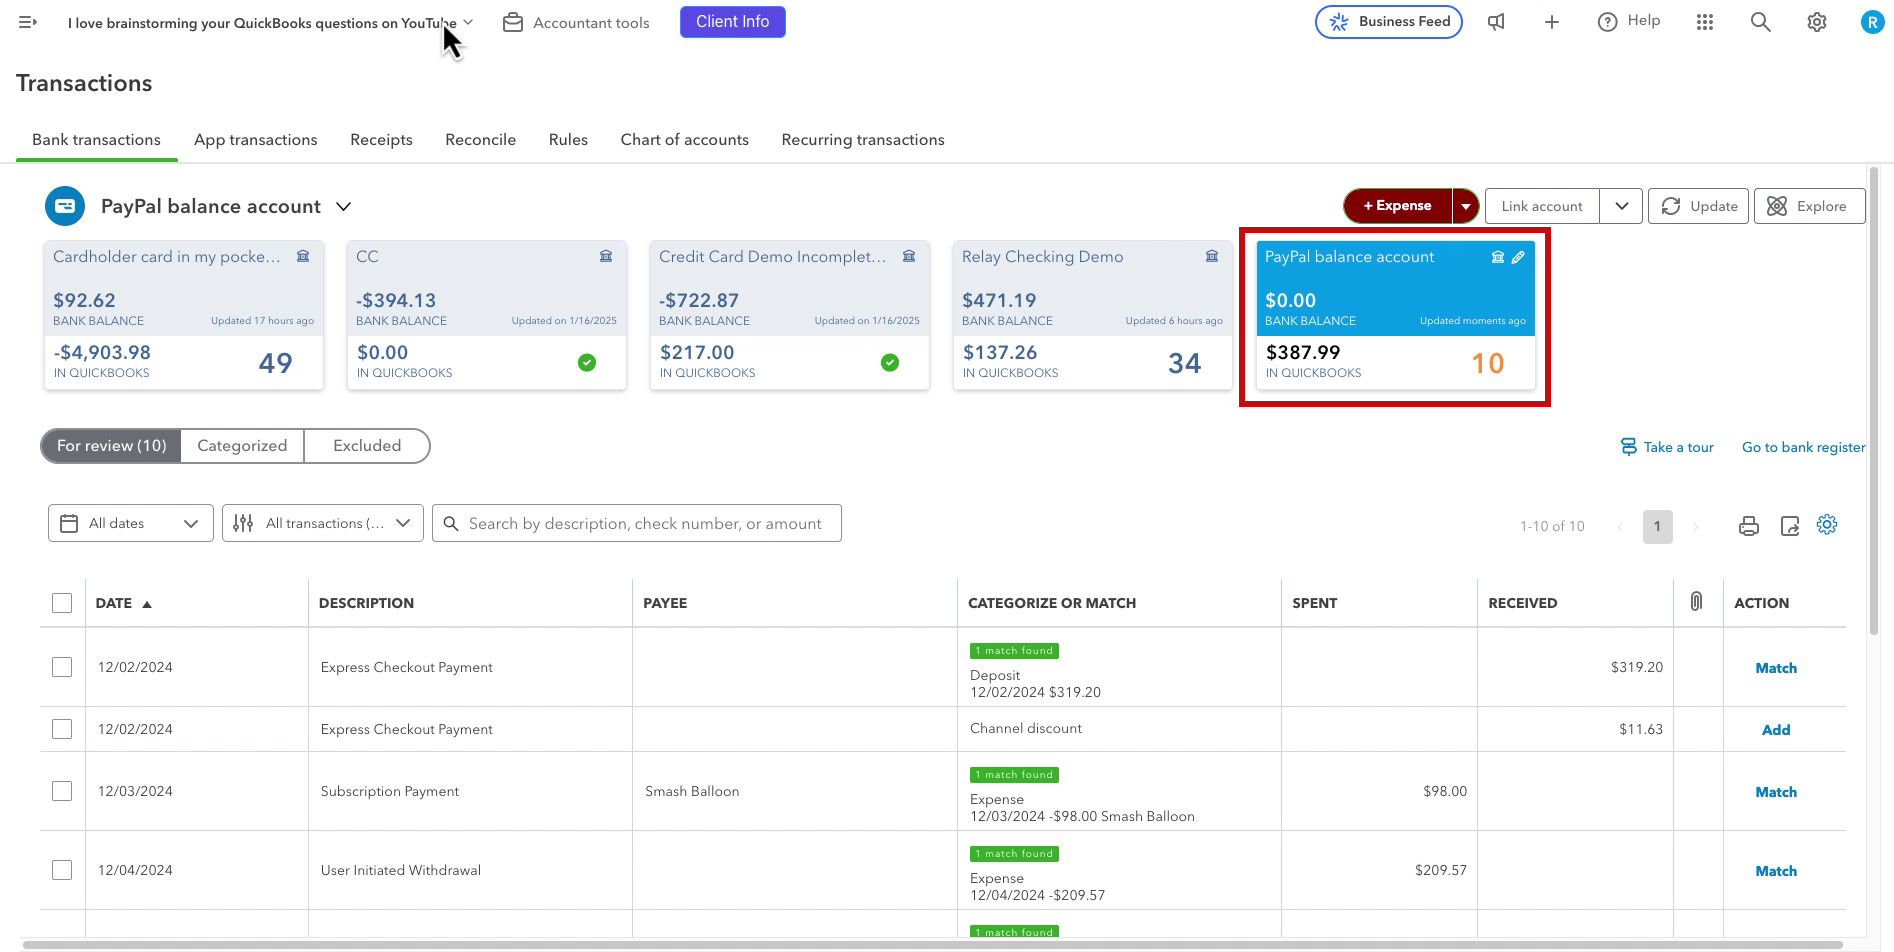Open the Receipts tab
The width and height of the screenshot is (1894, 952).
tap(381, 140)
